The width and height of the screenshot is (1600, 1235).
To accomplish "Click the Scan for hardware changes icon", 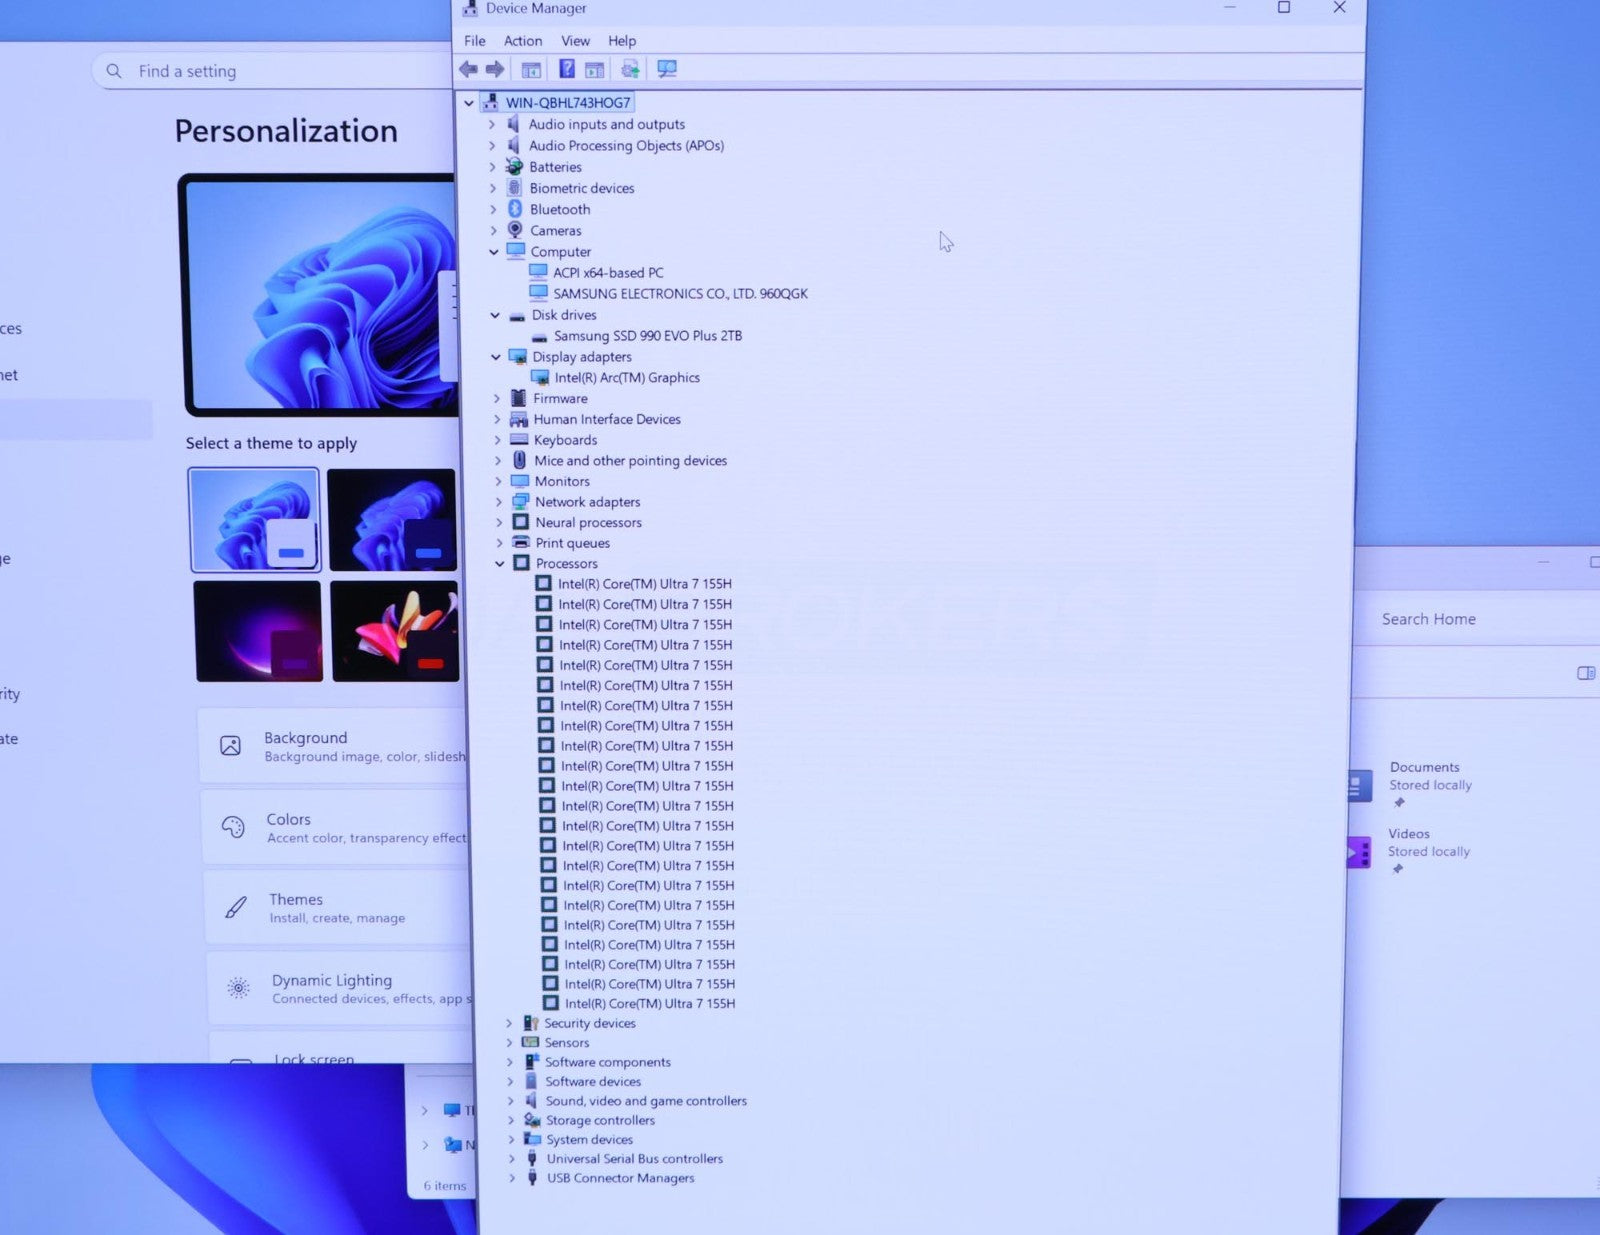I will tap(667, 69).
